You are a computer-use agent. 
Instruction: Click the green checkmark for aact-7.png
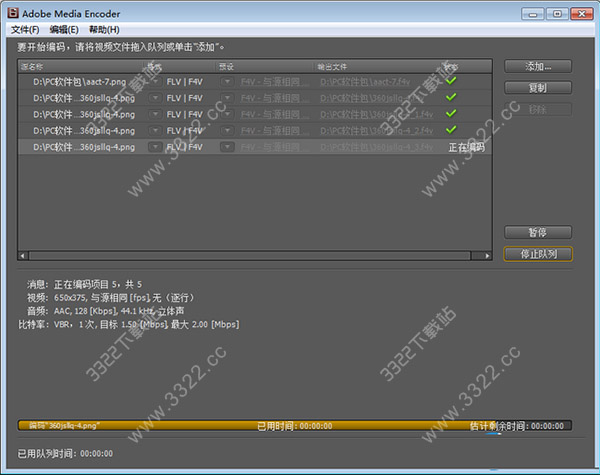[x=451, y=81]
